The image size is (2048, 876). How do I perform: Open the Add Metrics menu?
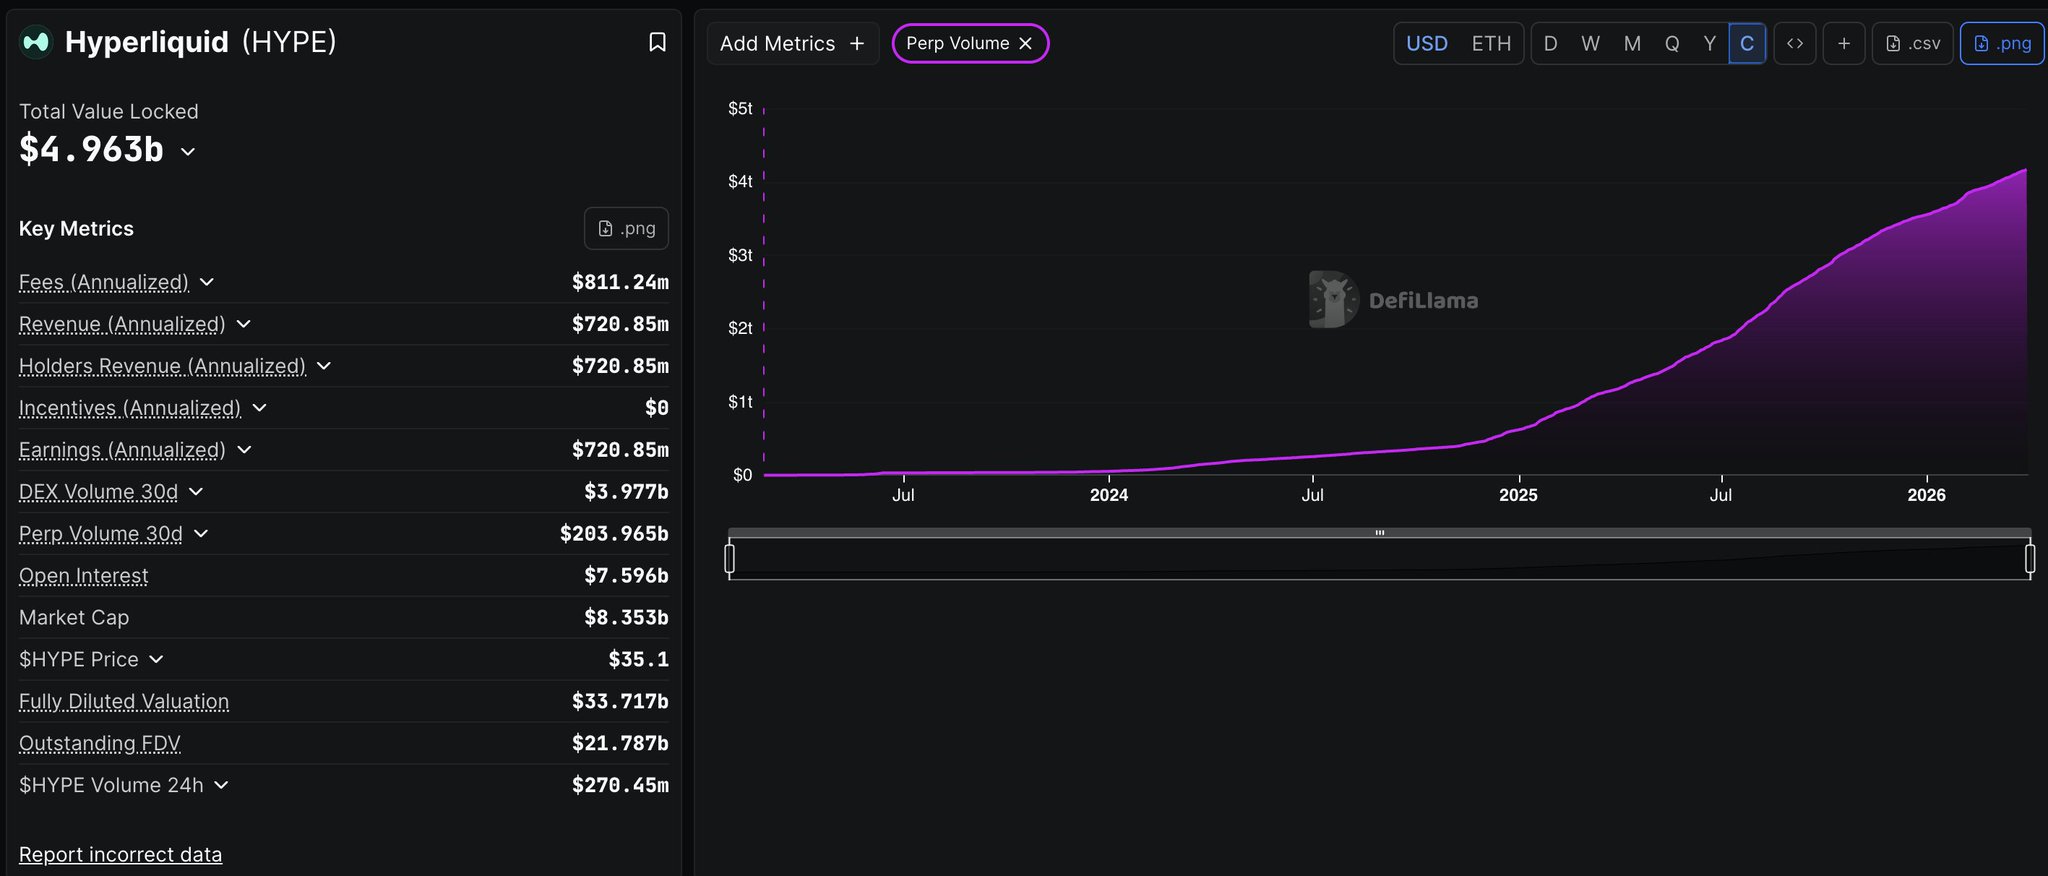click(x=792, y=44)
